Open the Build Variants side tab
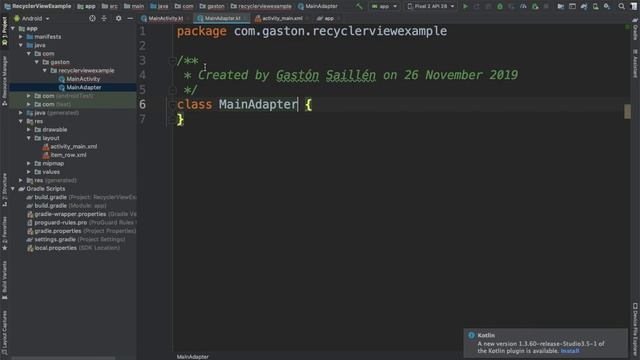The image size is (640, 360). [4, 280]
